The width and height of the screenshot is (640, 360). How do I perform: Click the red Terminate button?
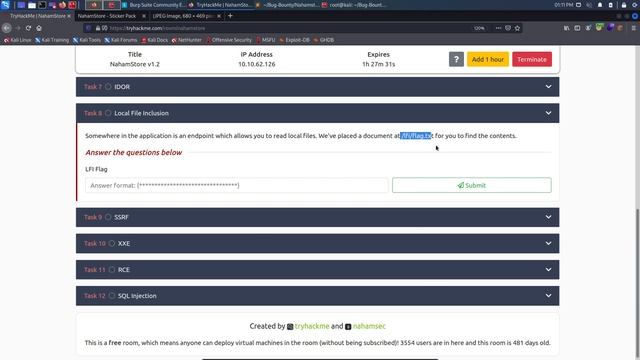tap(532, 59)
